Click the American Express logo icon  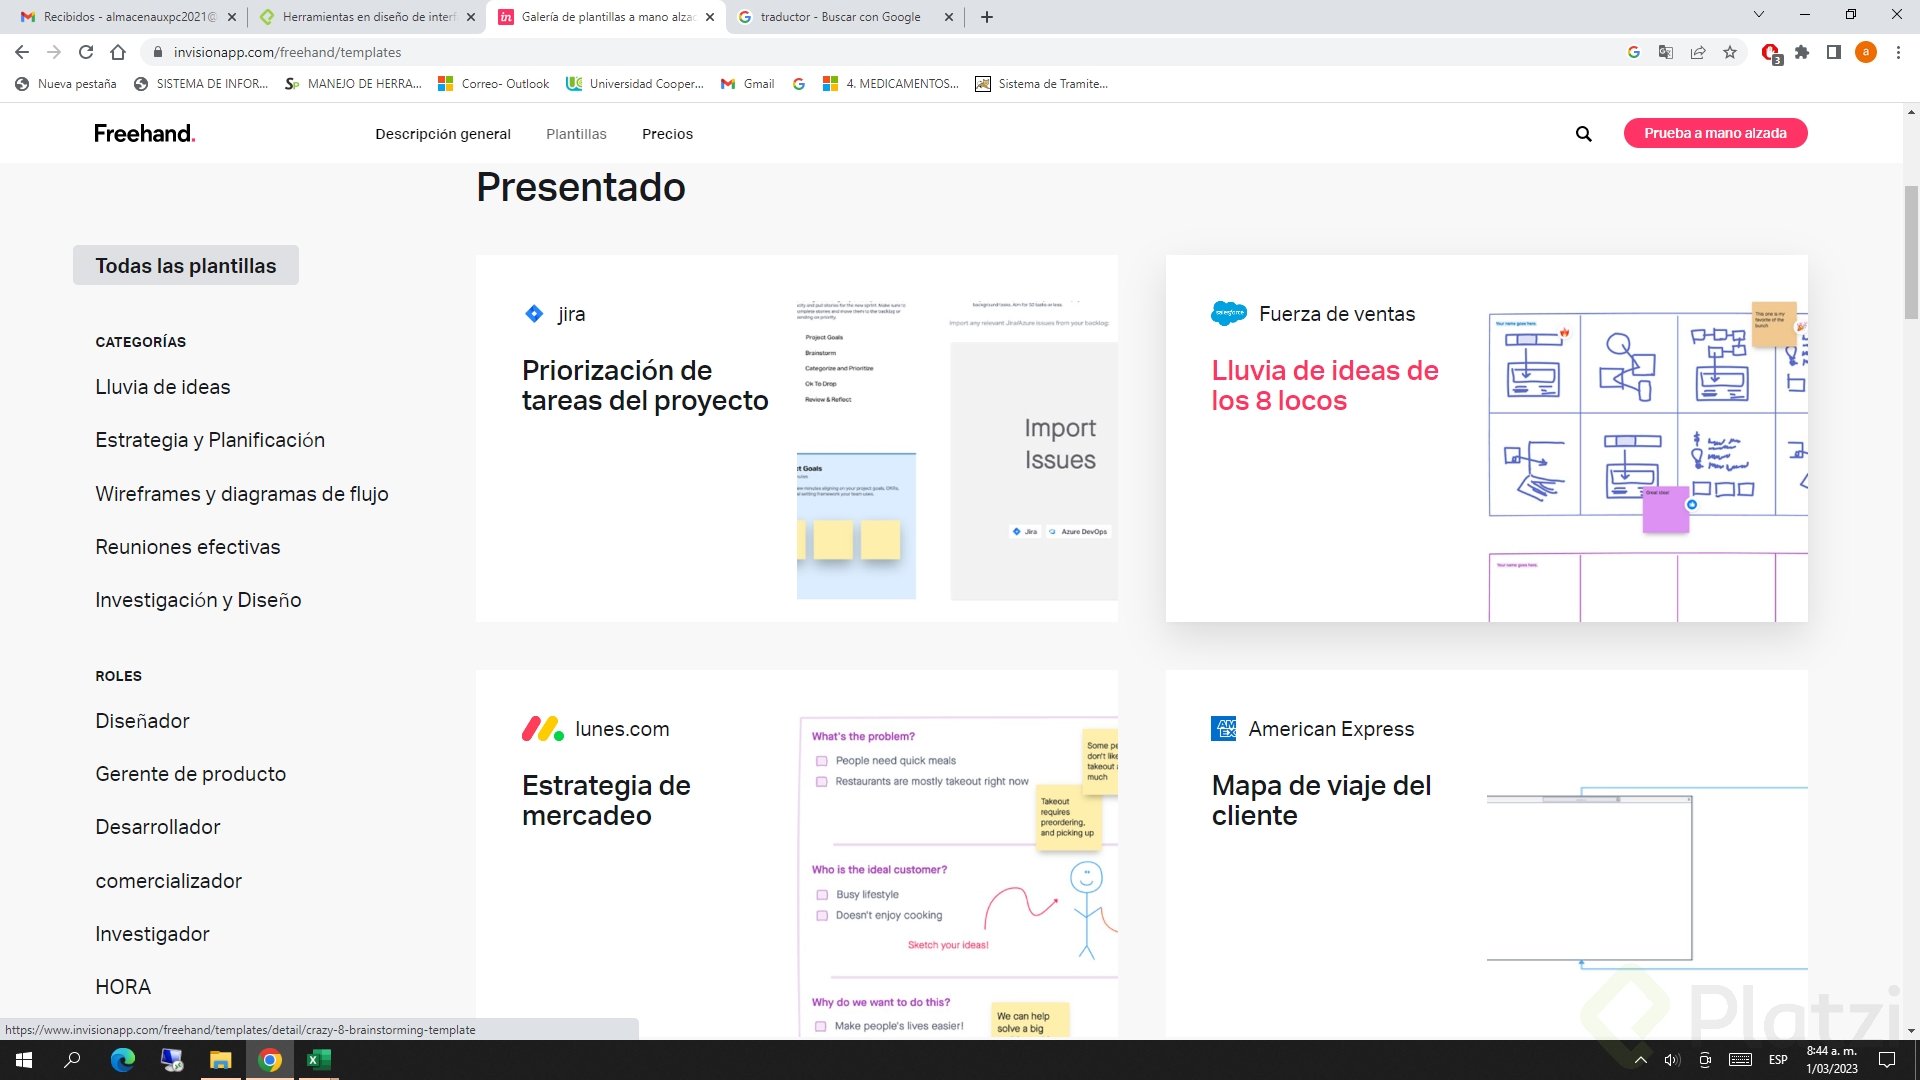click(1225, 729)
